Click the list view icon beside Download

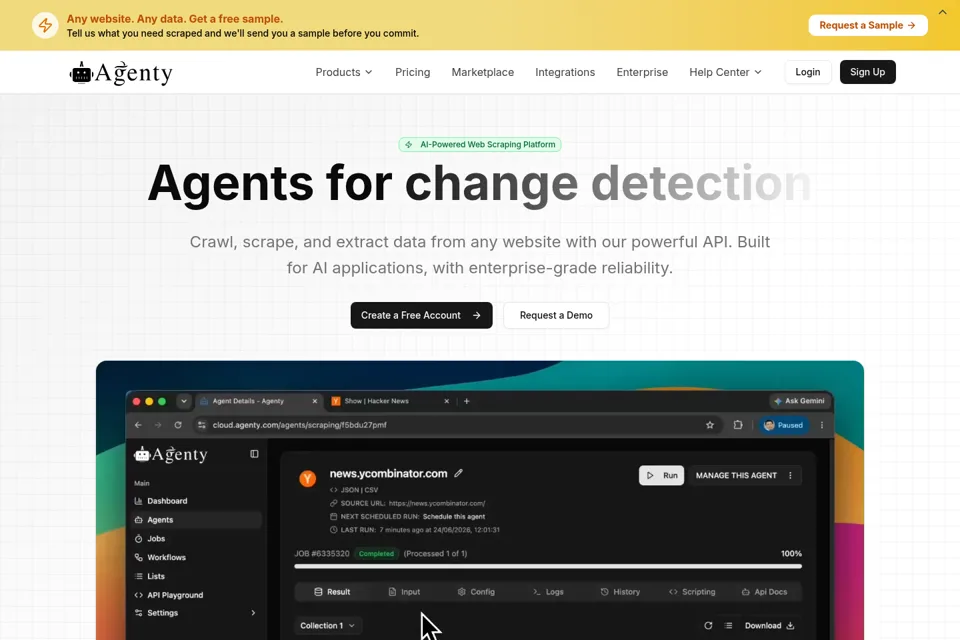(728, 625)
